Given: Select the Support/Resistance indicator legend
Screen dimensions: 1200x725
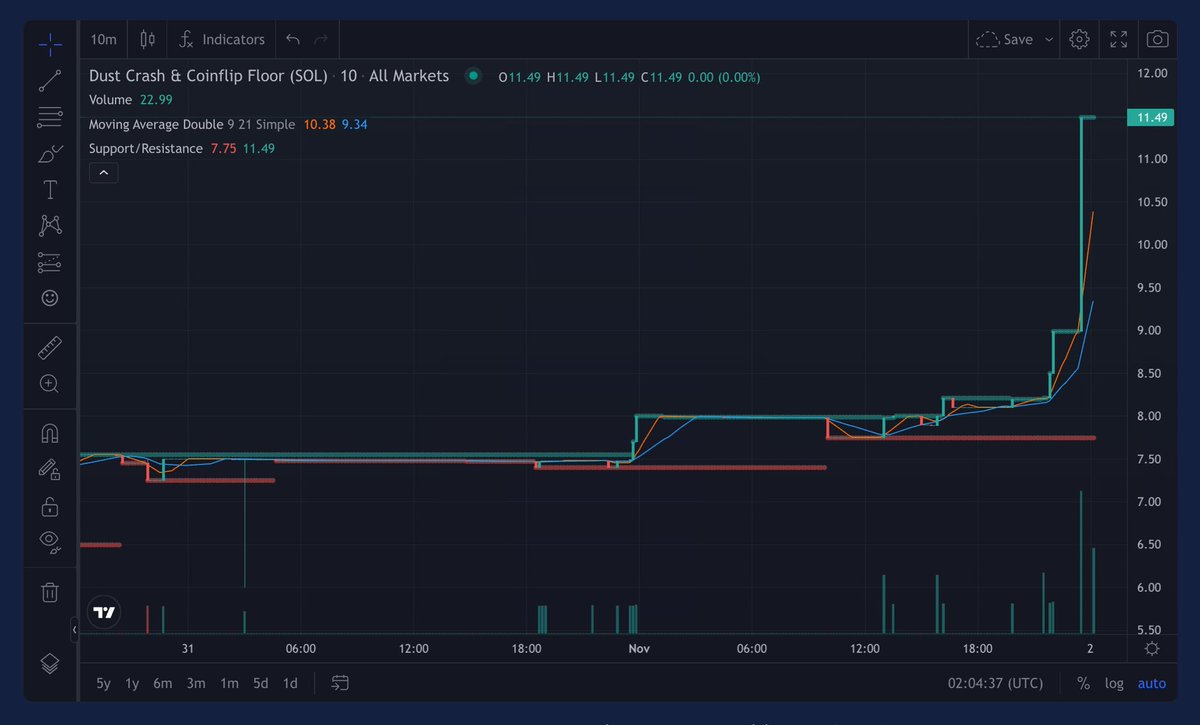Looking at the screenshot, I should 146,148.
